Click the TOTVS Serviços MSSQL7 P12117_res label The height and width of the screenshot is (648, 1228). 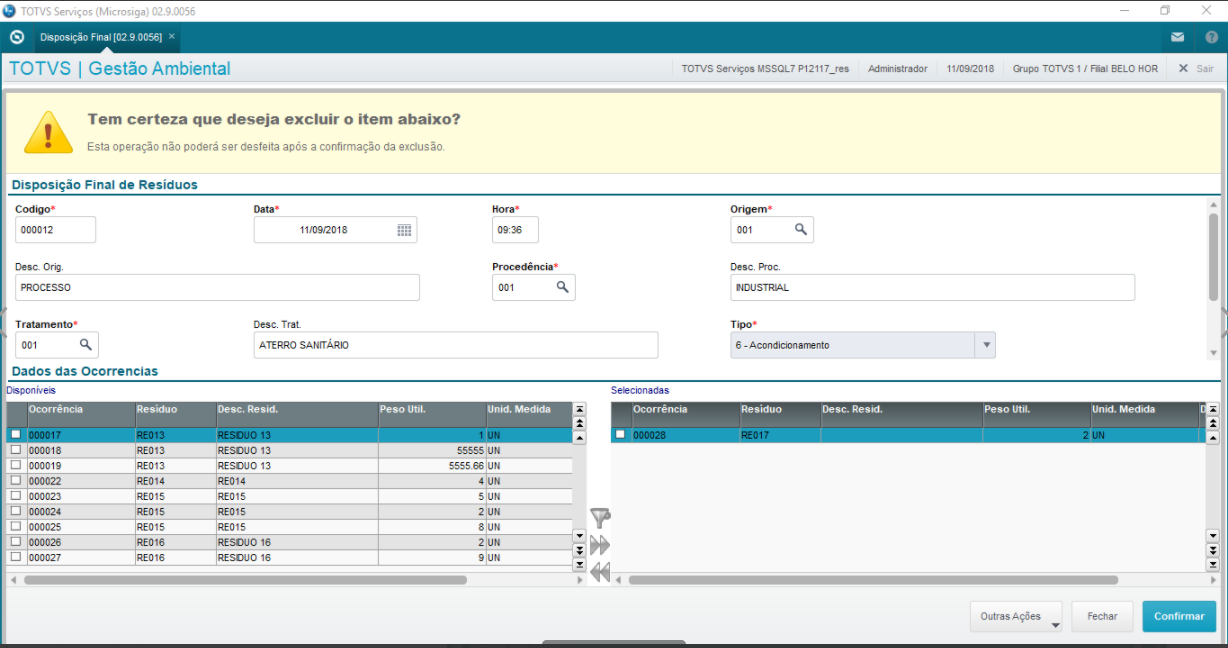[765, 69]
